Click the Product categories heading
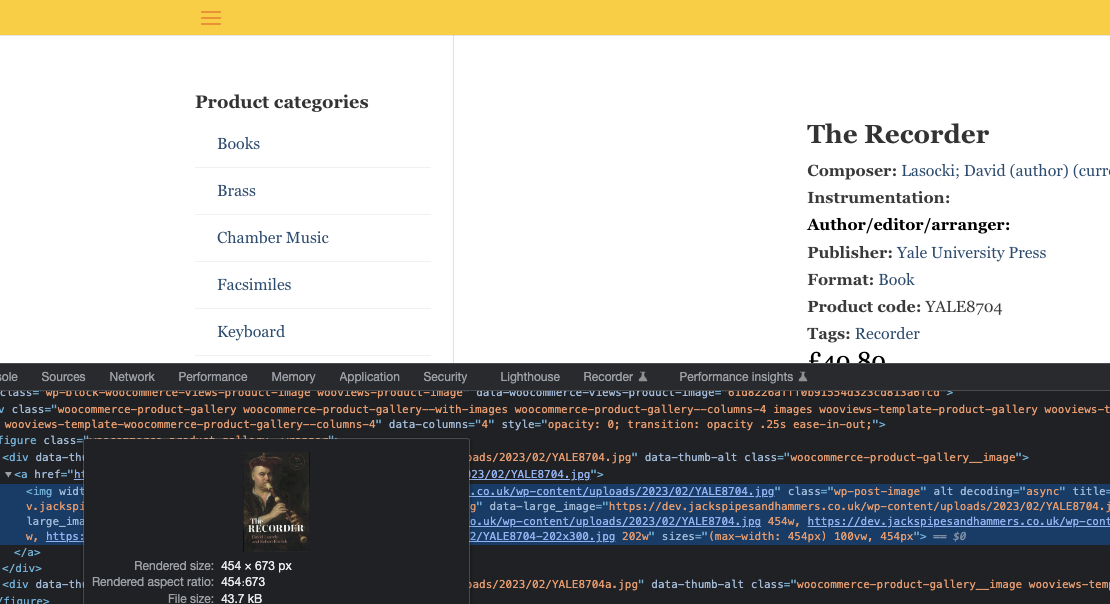The height and width of the screenshot is (604, 1110). tap(282, 102)
